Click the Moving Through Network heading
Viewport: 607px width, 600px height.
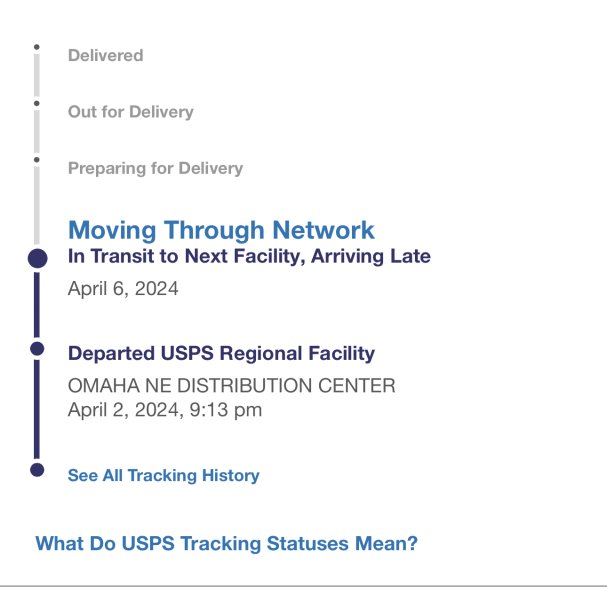point(221,230)
